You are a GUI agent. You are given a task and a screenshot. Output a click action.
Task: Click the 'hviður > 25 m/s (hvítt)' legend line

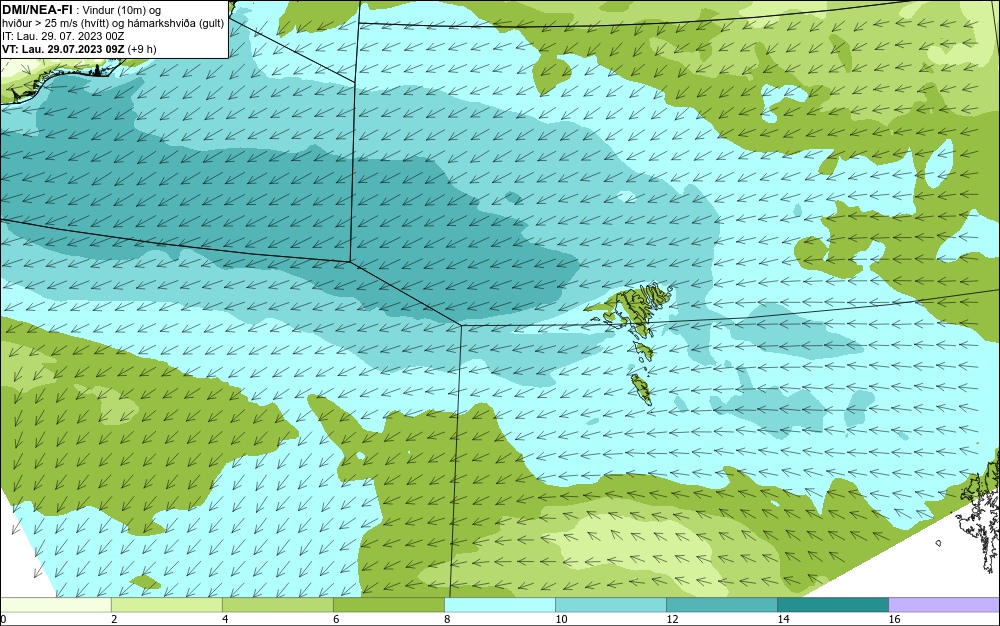click(x=113, y=24)
